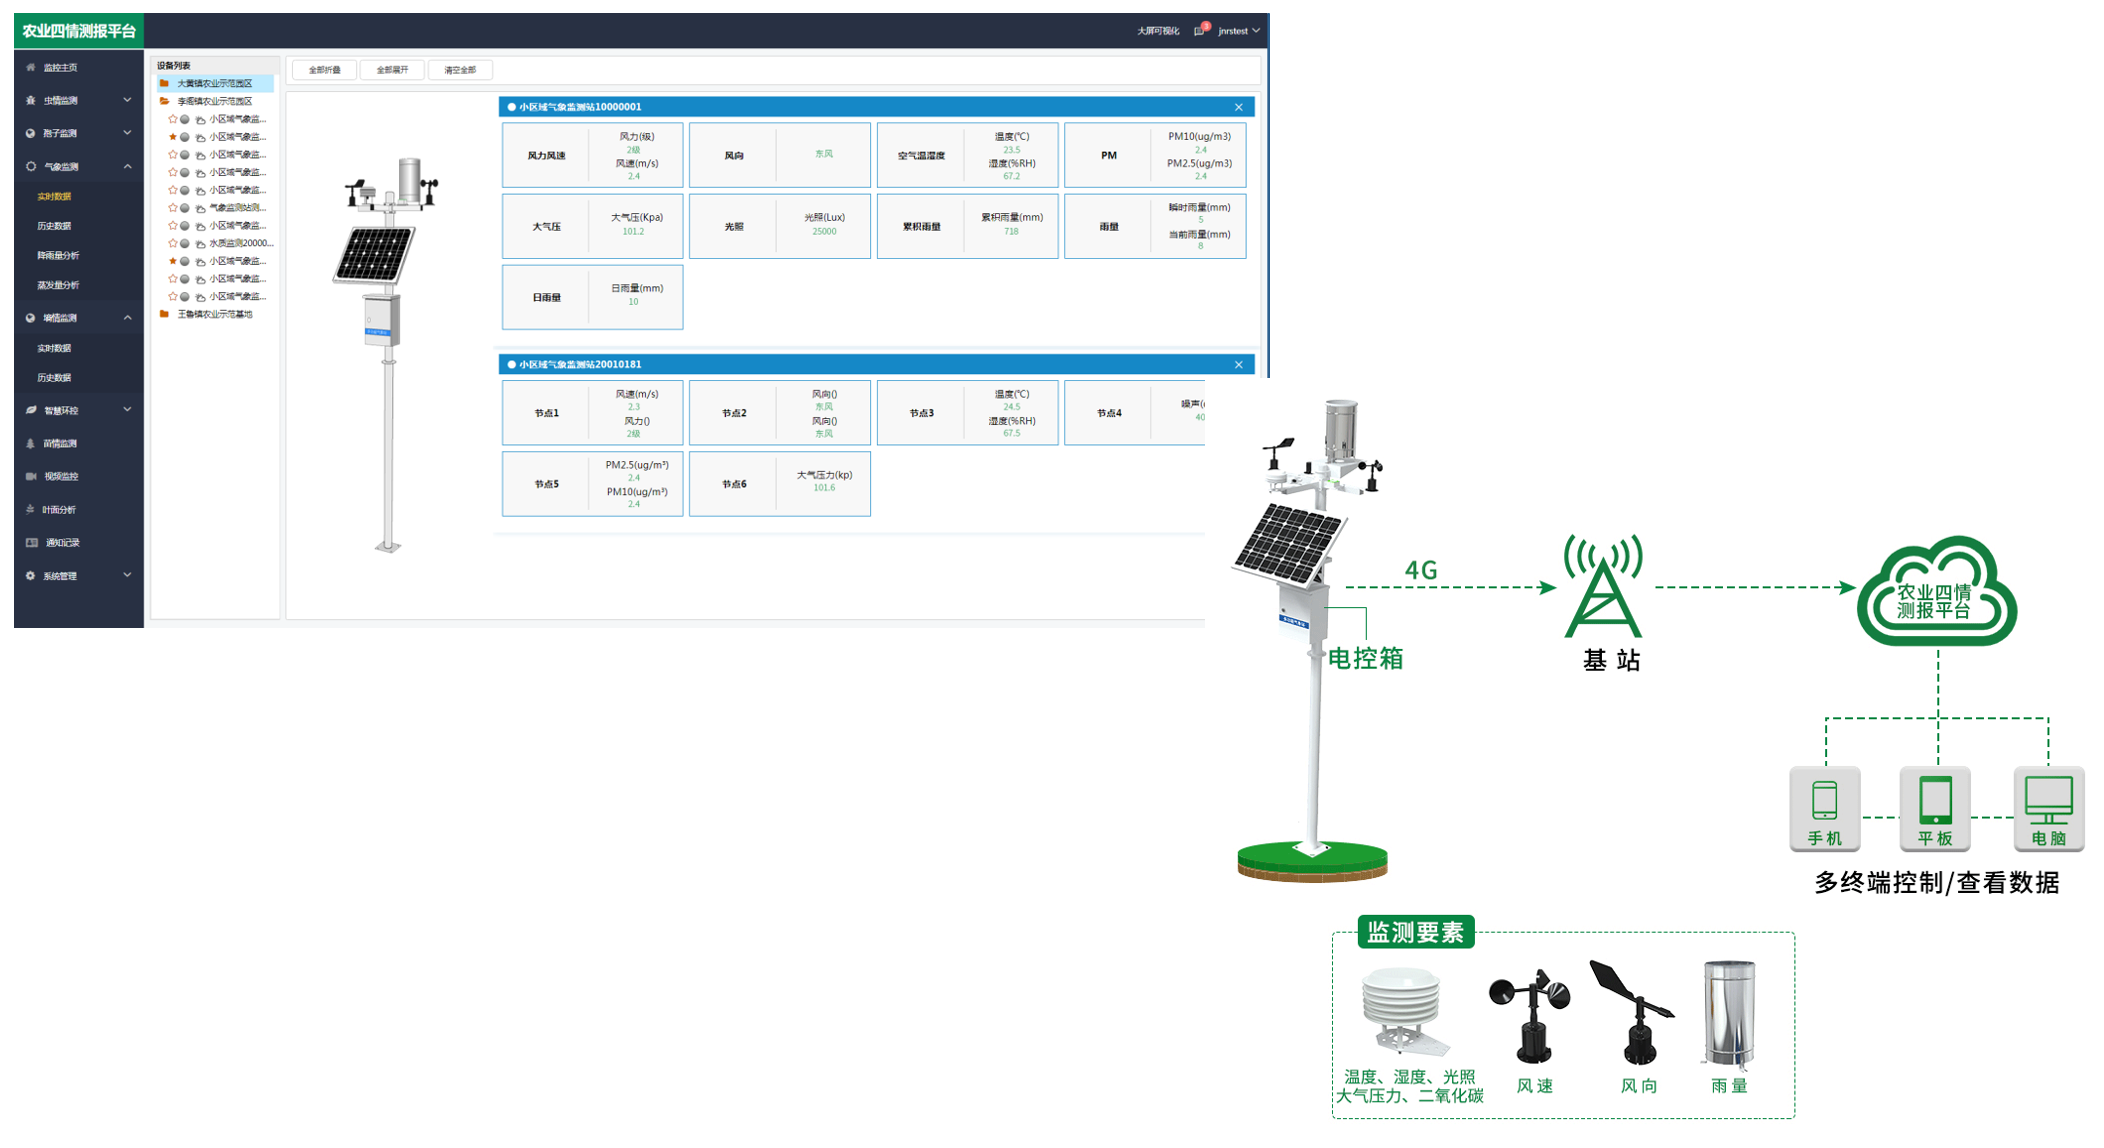Screen dimensions: 2104x1148
Task: Open the jnrstest user dropdown
Action: point(1239,31)
